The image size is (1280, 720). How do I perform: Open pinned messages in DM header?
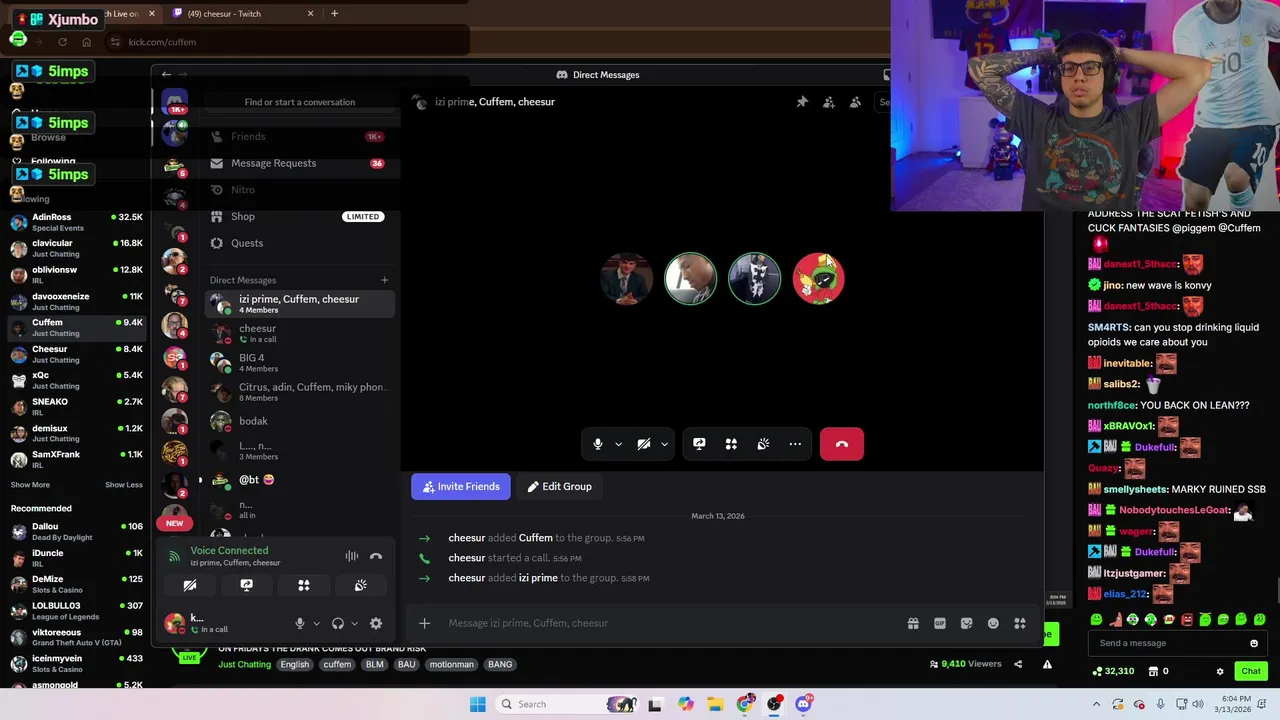(802, 102)
